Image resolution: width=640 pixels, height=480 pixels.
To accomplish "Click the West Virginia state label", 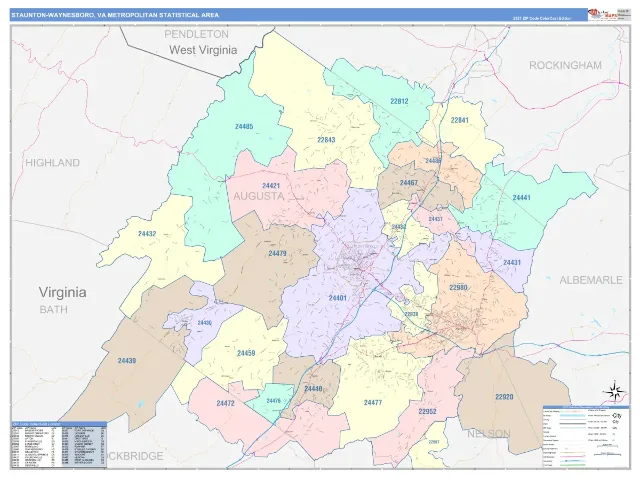I will [203, 50].
